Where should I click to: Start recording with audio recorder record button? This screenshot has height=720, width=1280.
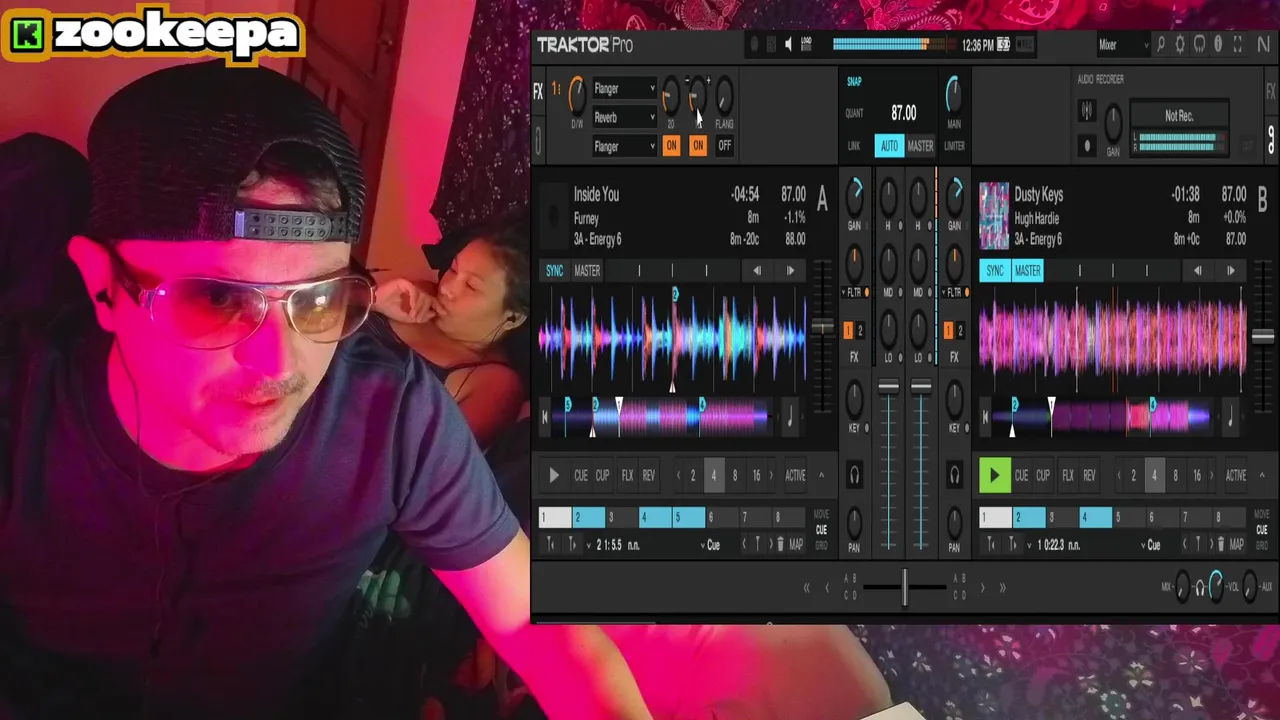pos(1087,146)
